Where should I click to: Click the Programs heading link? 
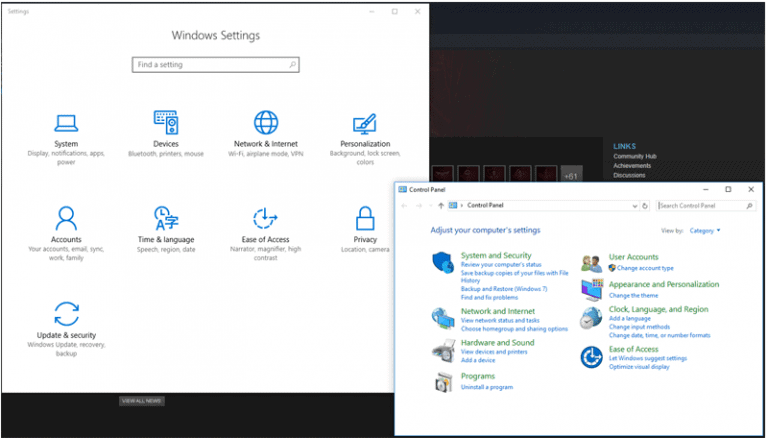478,376
